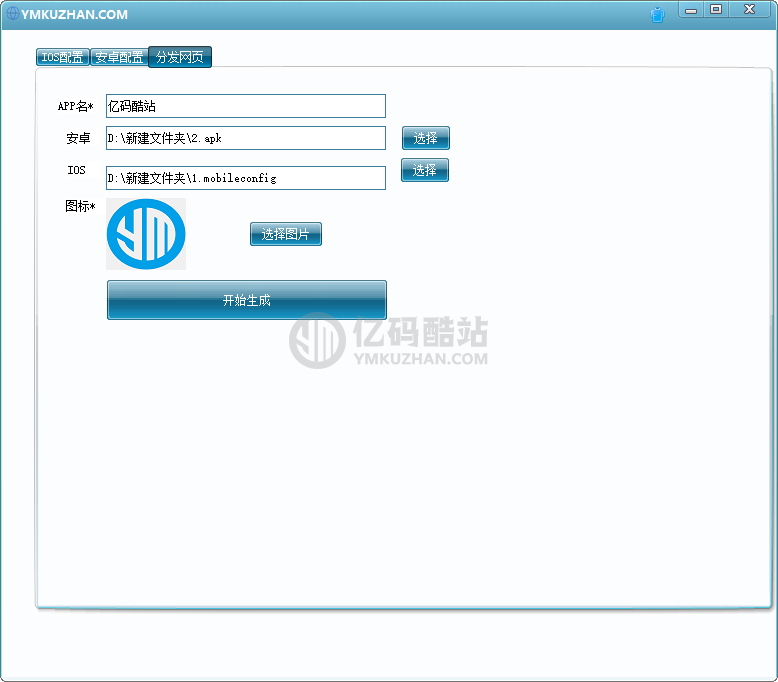Switch to the IOS配置 tab
778x682 pixels.
click(x=63, y=57)
